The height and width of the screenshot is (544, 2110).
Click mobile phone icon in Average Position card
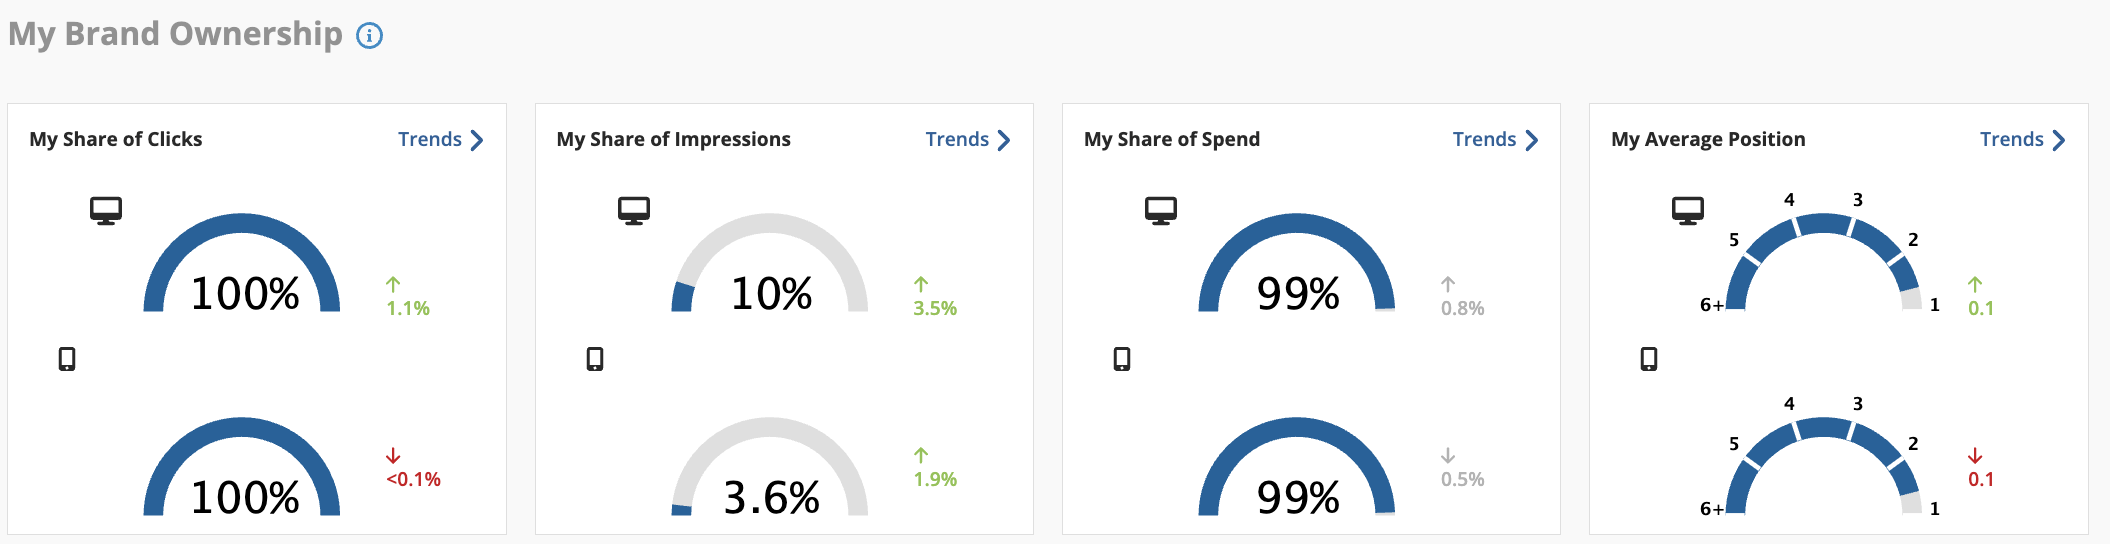(x=1649, y=359)
